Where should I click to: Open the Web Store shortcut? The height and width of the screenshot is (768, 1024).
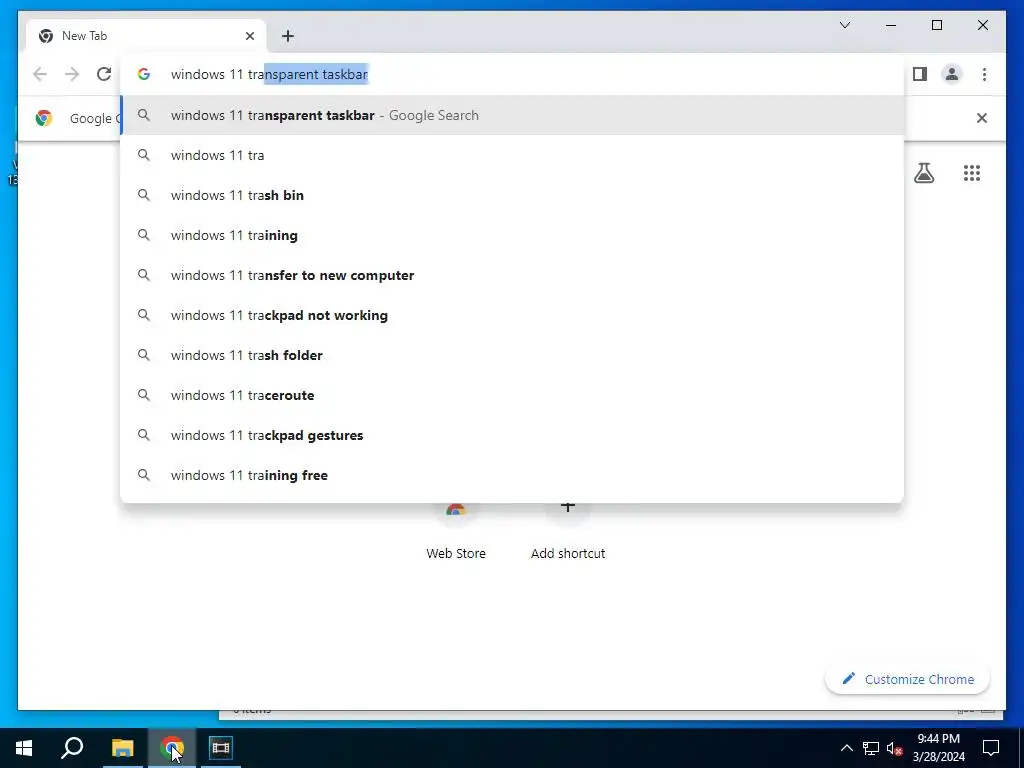pyautogui.click(x=456, y=532)
